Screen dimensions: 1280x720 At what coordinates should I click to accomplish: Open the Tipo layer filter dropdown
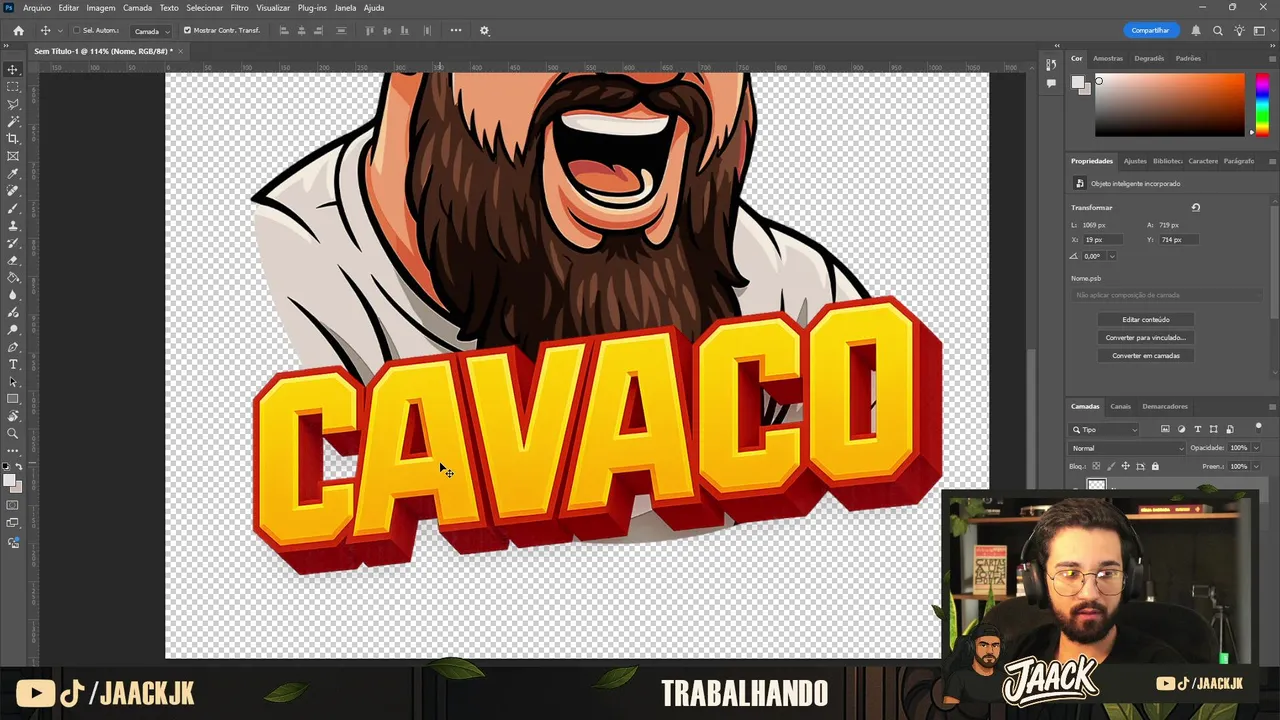coord(1104,429)
